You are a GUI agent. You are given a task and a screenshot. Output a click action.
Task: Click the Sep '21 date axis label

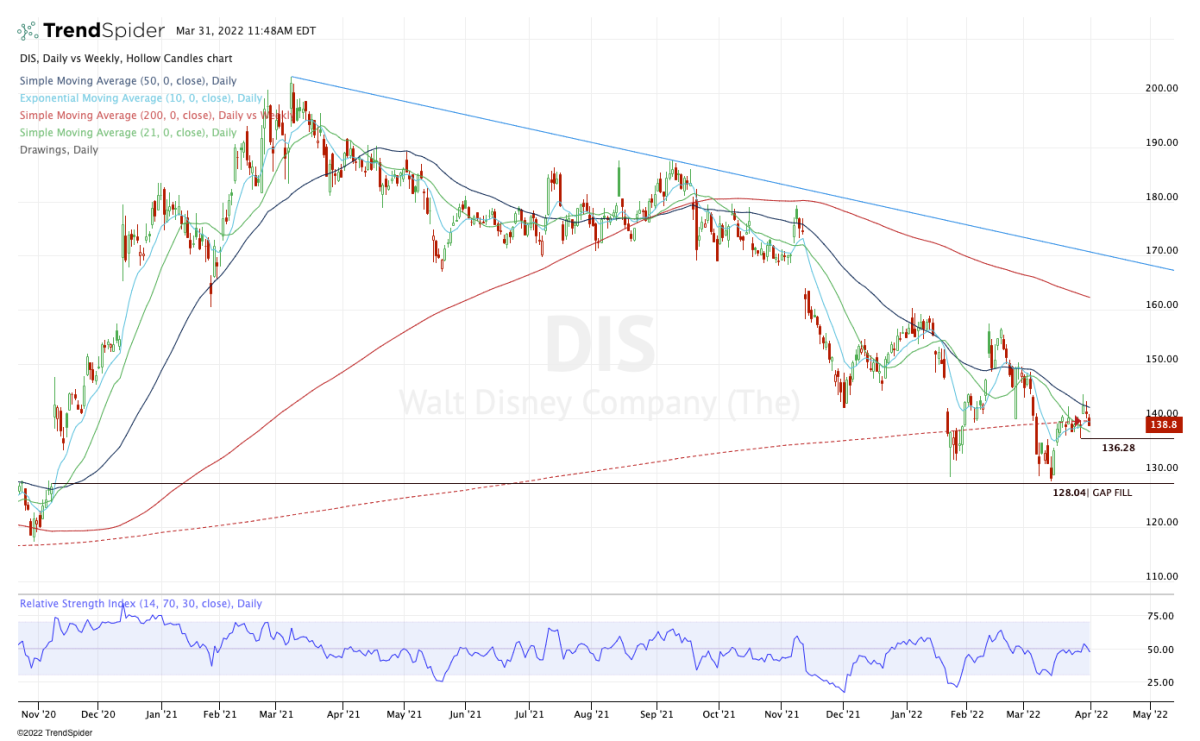[x=657, y=715]
